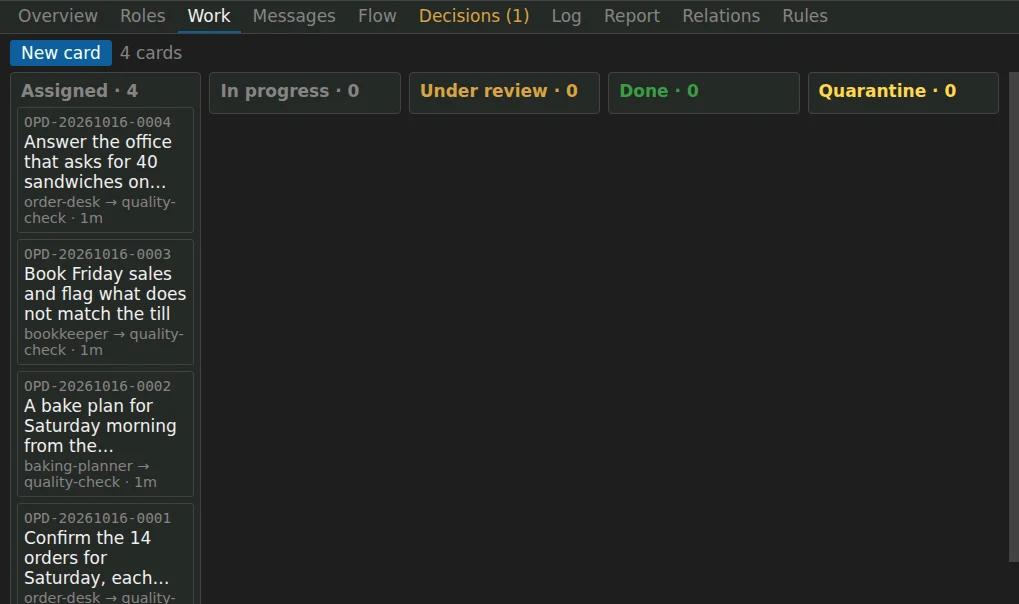Open card Confirm the 14 orders for Saturday

click(x=105, y=554)
